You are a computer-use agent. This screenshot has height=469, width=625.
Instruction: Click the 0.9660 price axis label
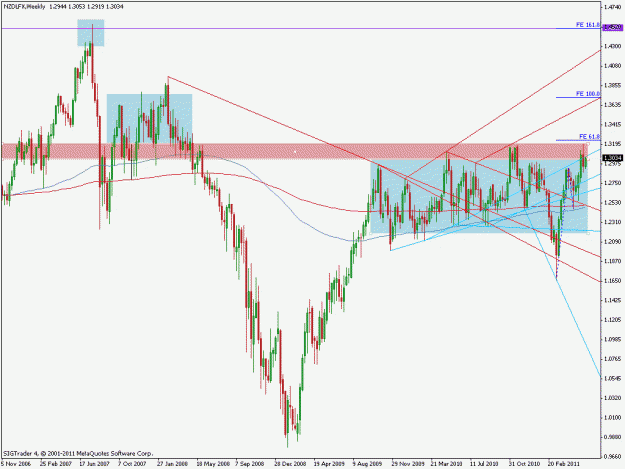(x=614, y=456)
